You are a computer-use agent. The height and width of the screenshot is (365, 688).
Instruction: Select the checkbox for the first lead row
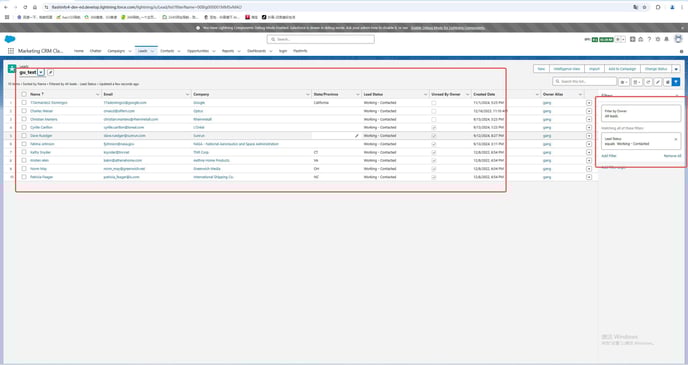[x=24, y=103]
